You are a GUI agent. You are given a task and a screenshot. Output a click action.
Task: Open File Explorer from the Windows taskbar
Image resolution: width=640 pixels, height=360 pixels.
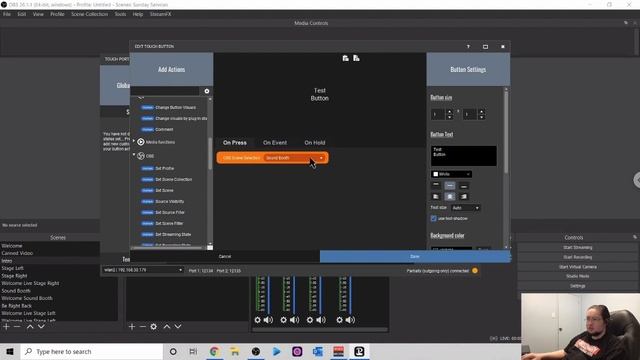tap(235, 351)
